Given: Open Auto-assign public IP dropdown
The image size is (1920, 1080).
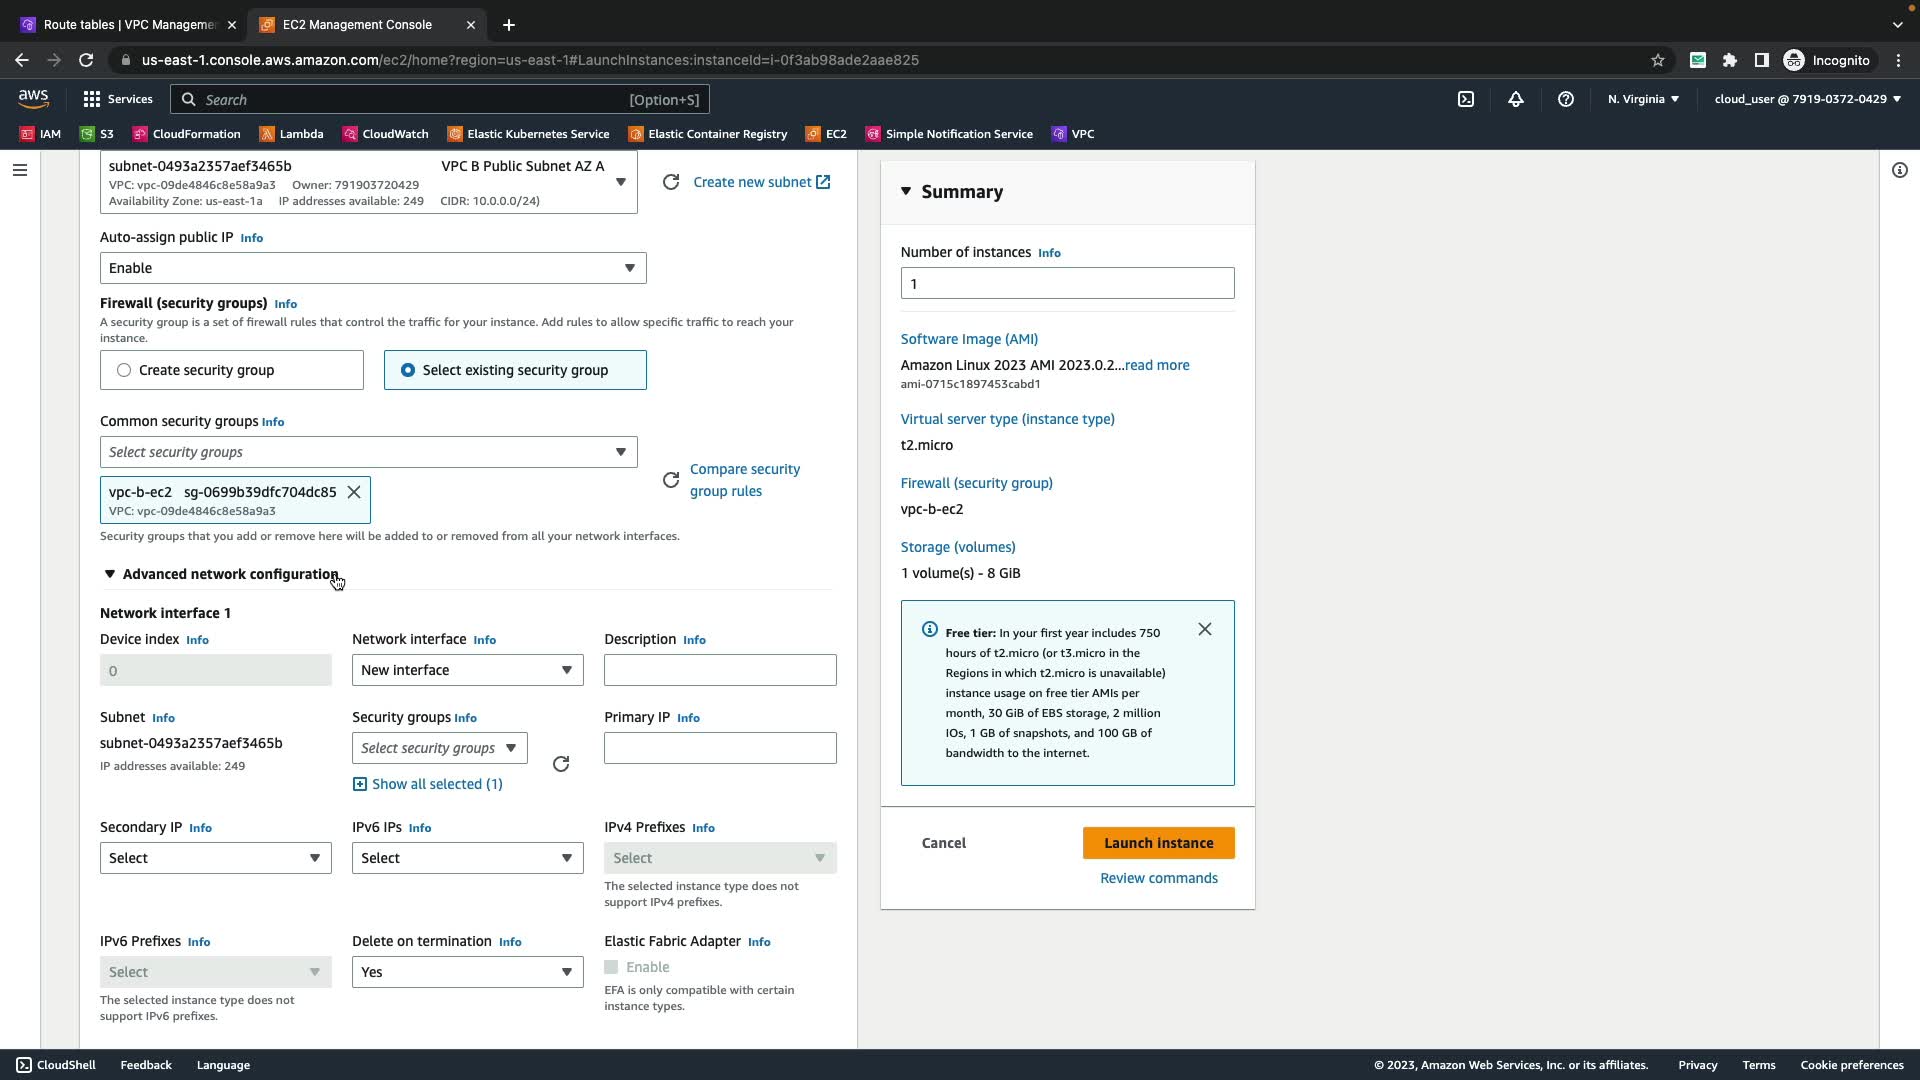Looking at the screenshot, I should click(372, 268).
